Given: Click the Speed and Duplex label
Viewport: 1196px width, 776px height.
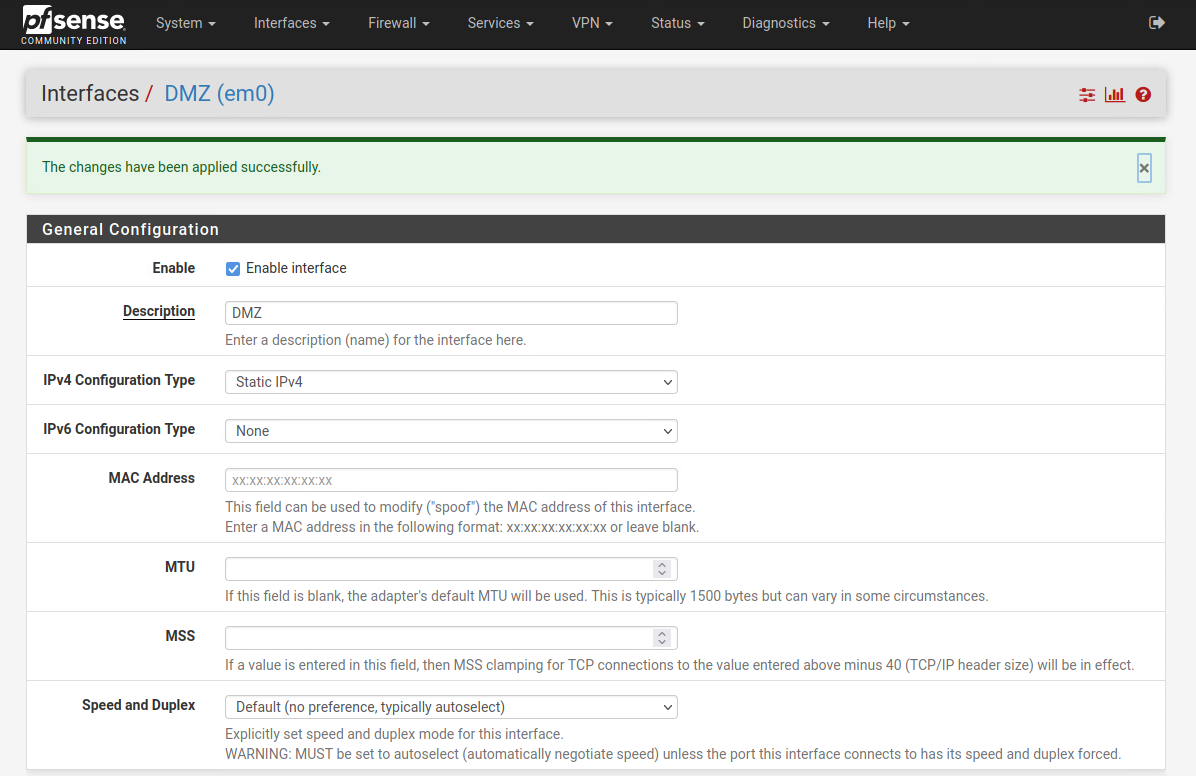Looking at the screenshot, I should (x=139, y=705).
